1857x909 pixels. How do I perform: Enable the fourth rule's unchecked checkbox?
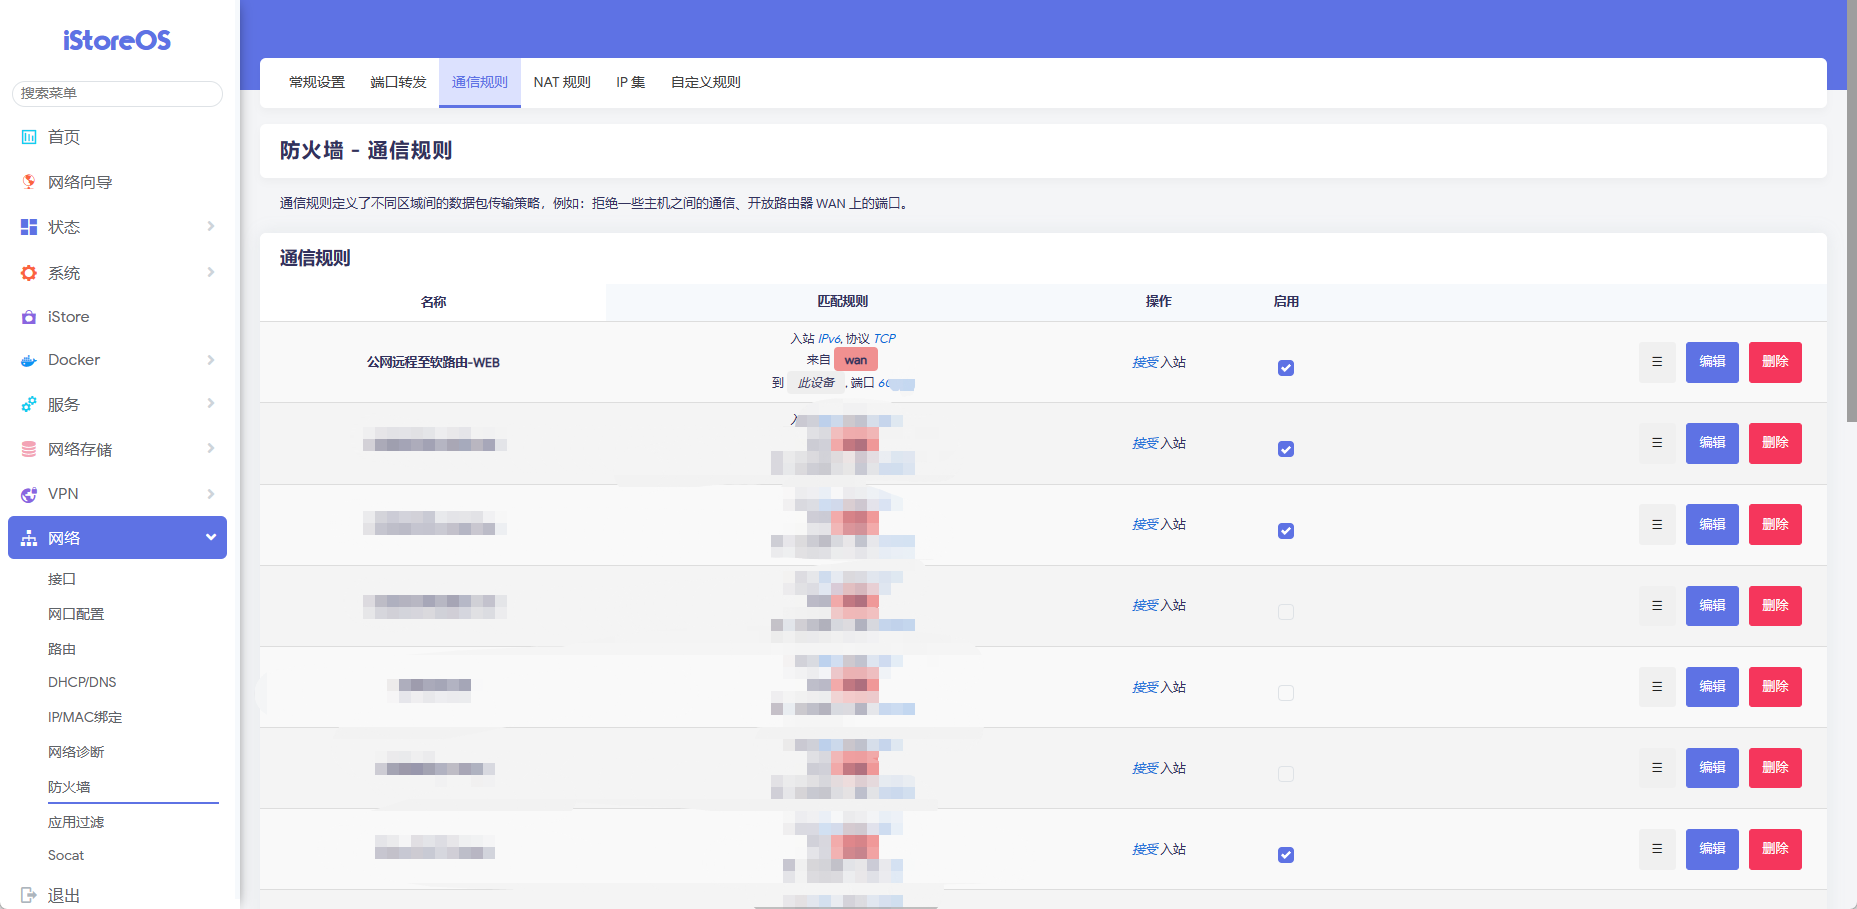(x=1286, y=612)
